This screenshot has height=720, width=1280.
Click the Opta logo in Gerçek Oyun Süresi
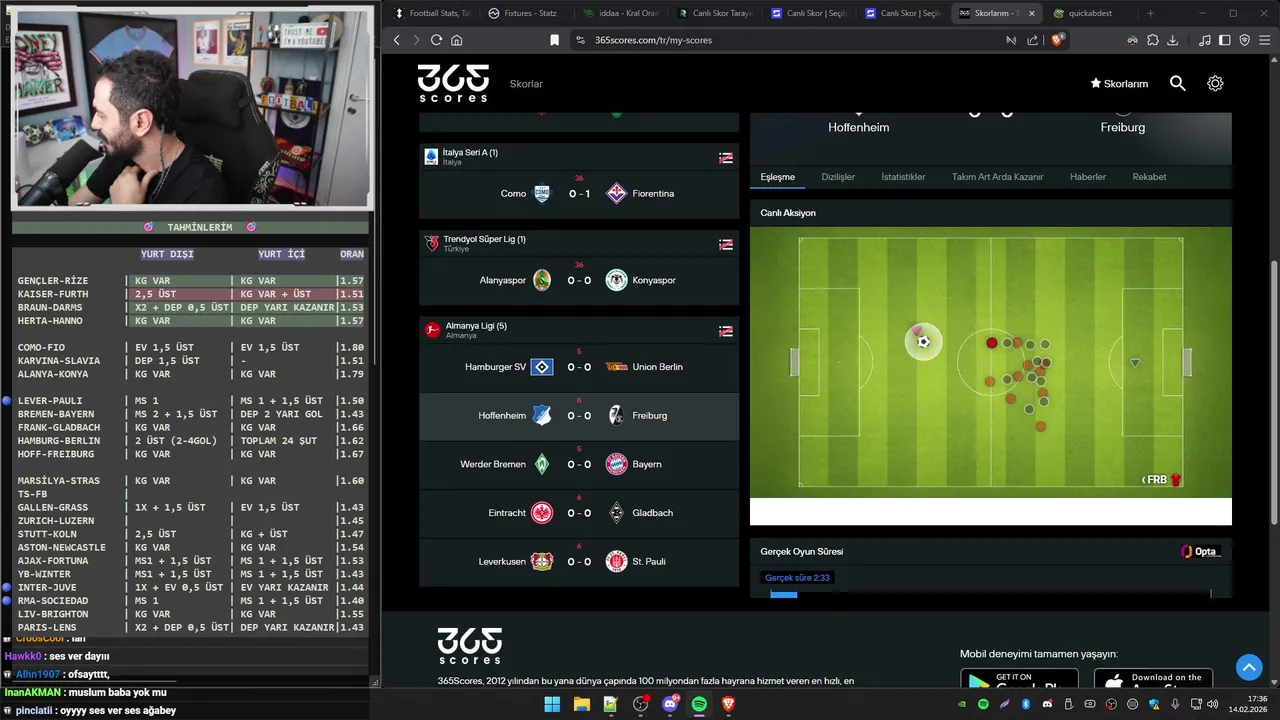[x=1200, y=551]
